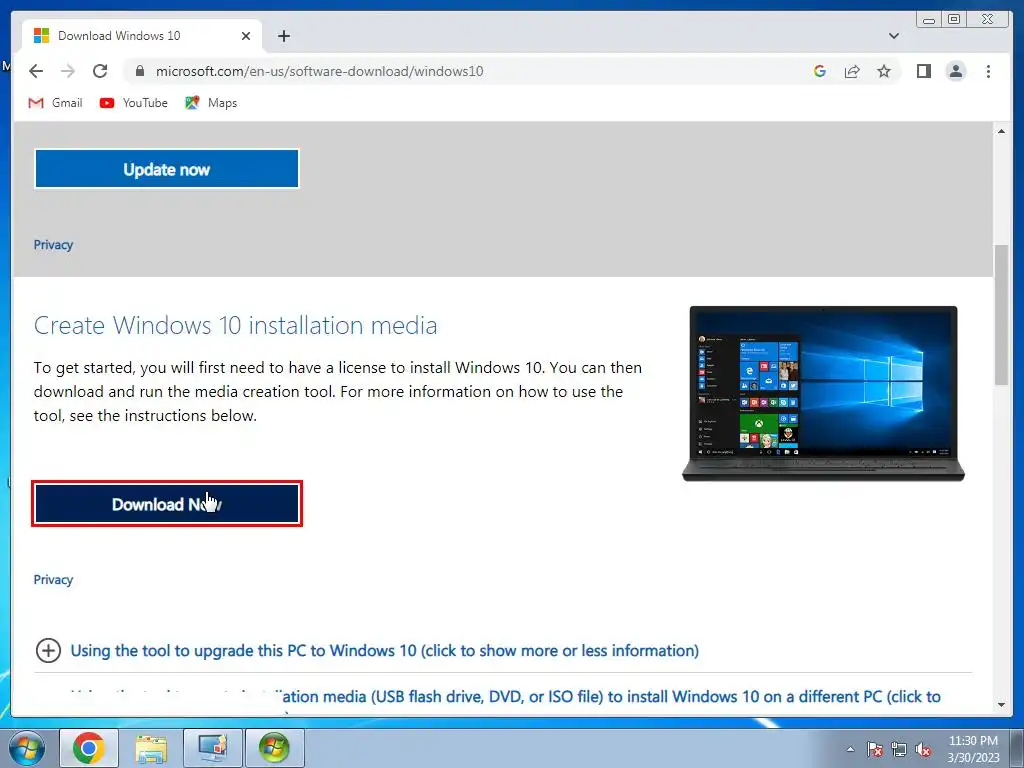Open the YouTube bookmark
1024x768 pixels.
[x=134, y=103]
